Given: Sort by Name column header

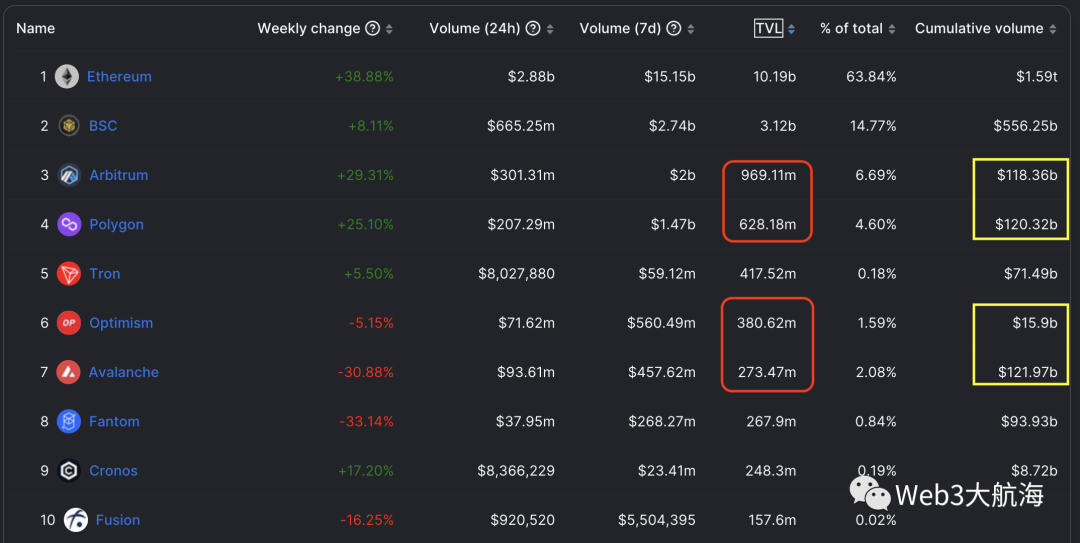Looking at the screenshot, I should [x=36, y=29].
